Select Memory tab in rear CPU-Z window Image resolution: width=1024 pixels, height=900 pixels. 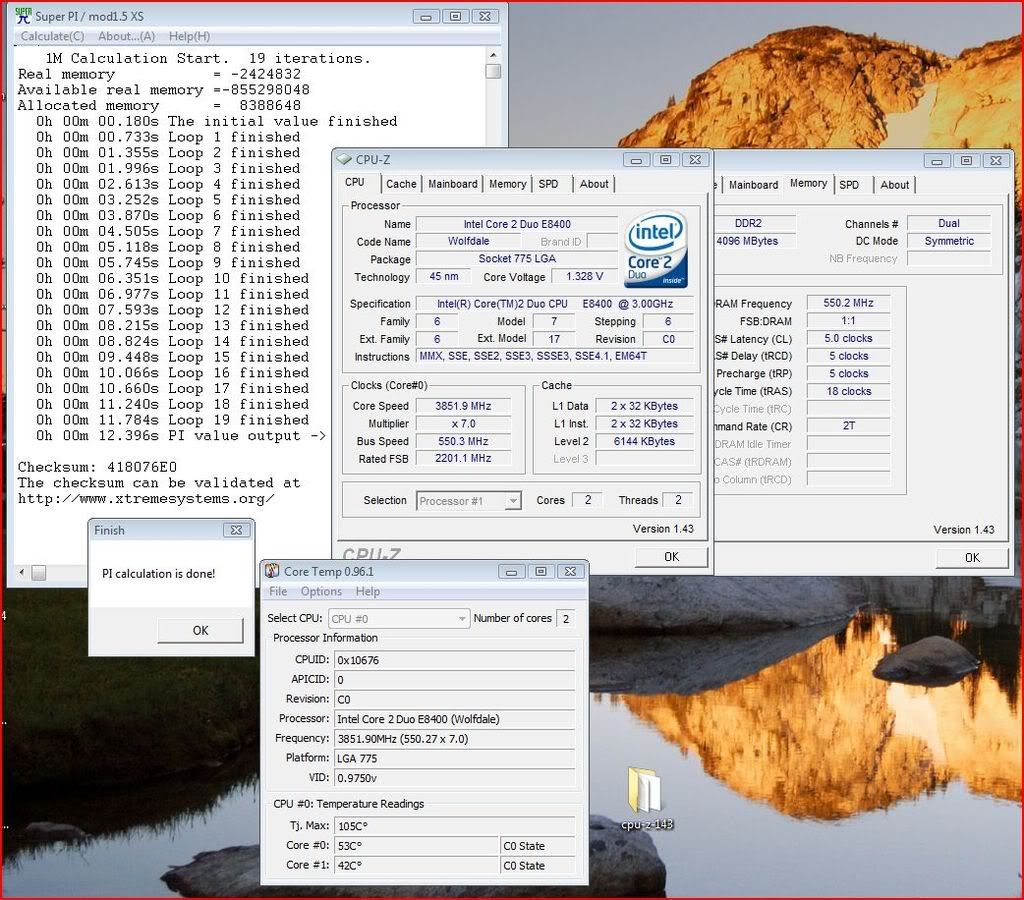click(x=808, y=184)
